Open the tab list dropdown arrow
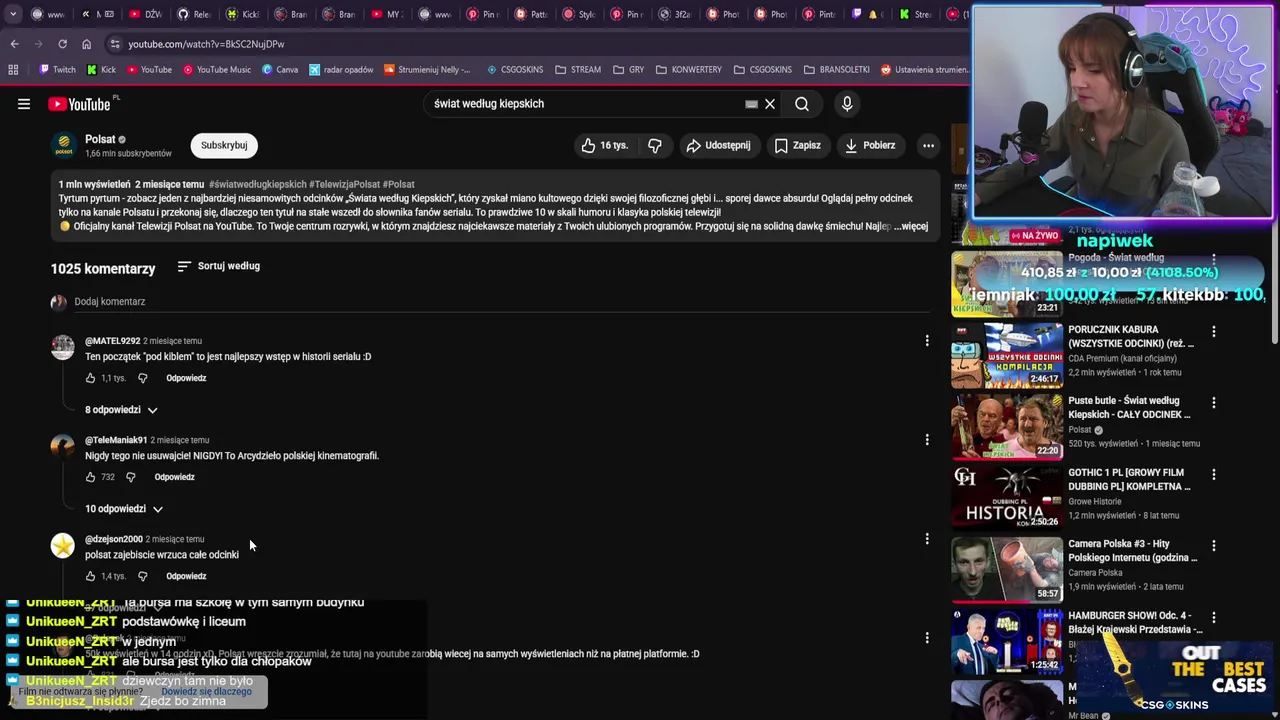Viewport: 1280px width, 720px height. pyautogui.click(x=14, y=14)
